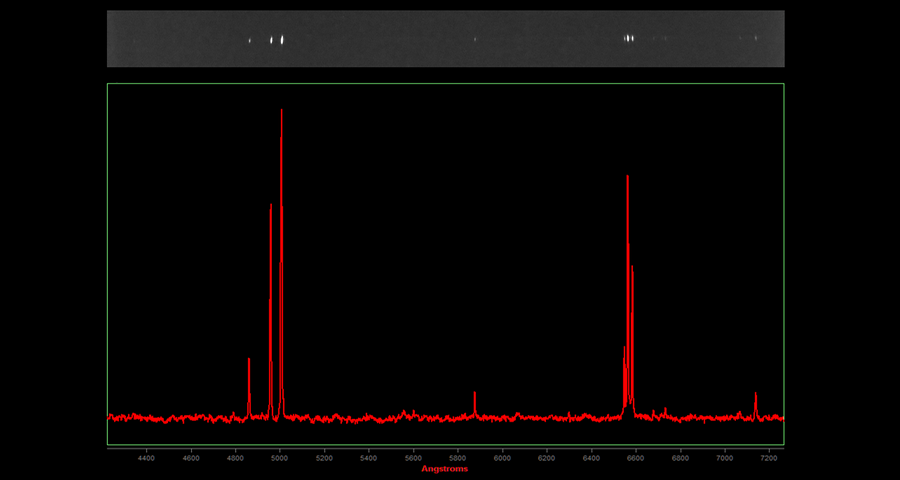Click the 4400 tick label on axis
Image resolution: width=900 pixels, height=480 pixels.
pos(146,458)
